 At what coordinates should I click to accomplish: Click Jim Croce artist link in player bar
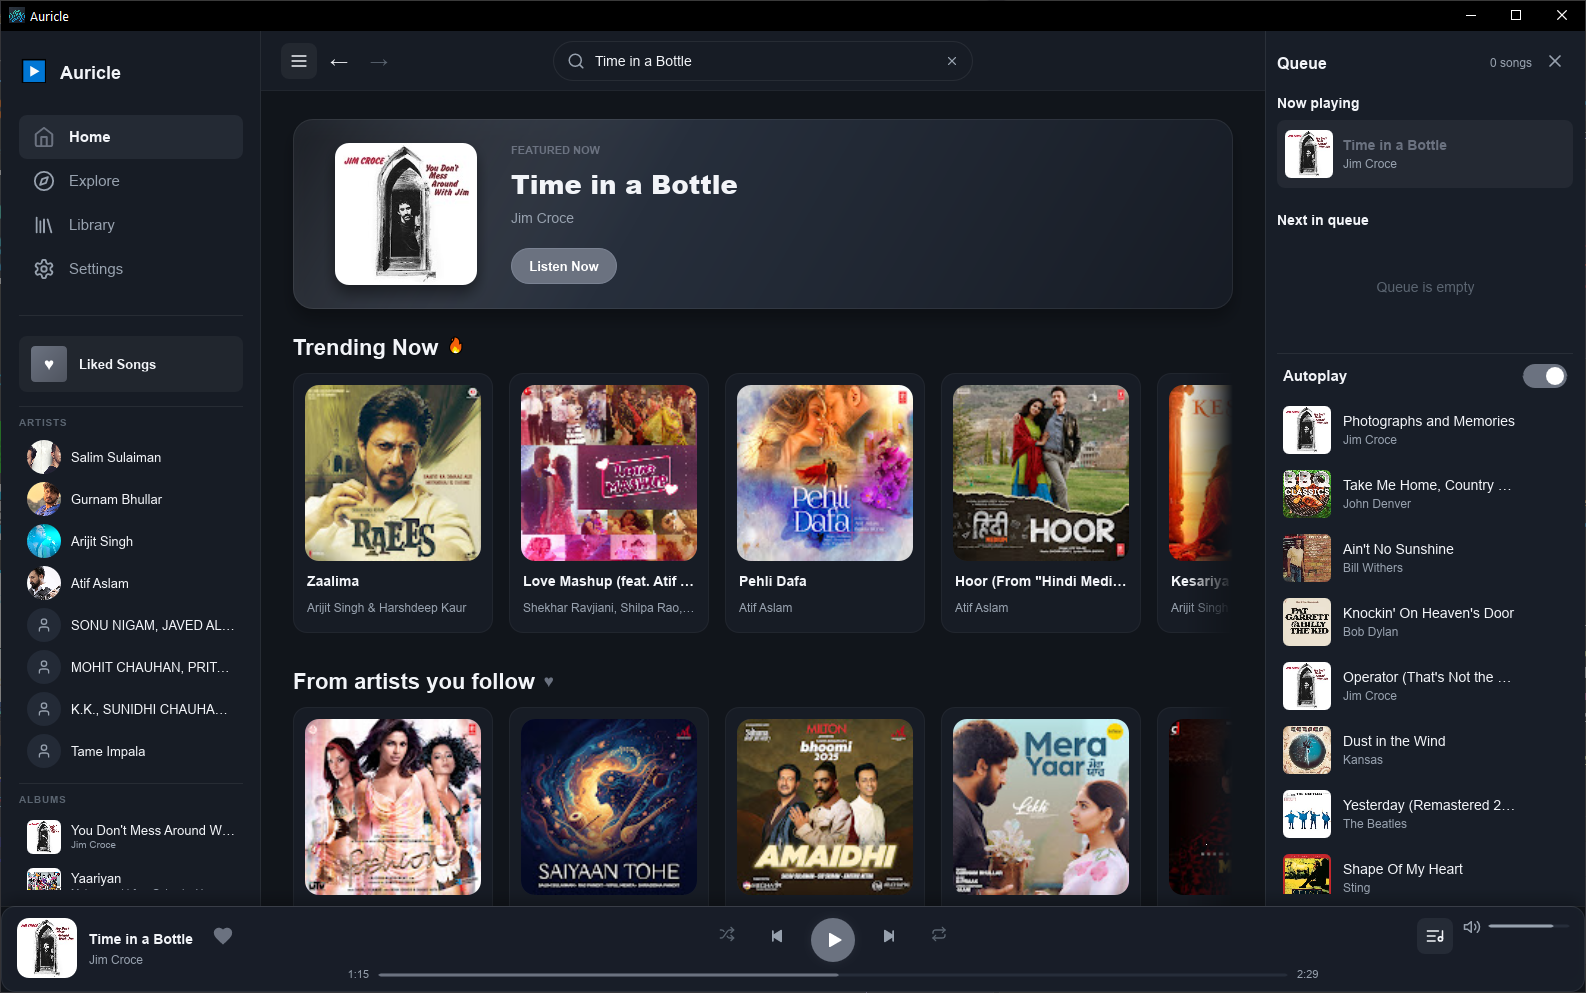[116, 960]
